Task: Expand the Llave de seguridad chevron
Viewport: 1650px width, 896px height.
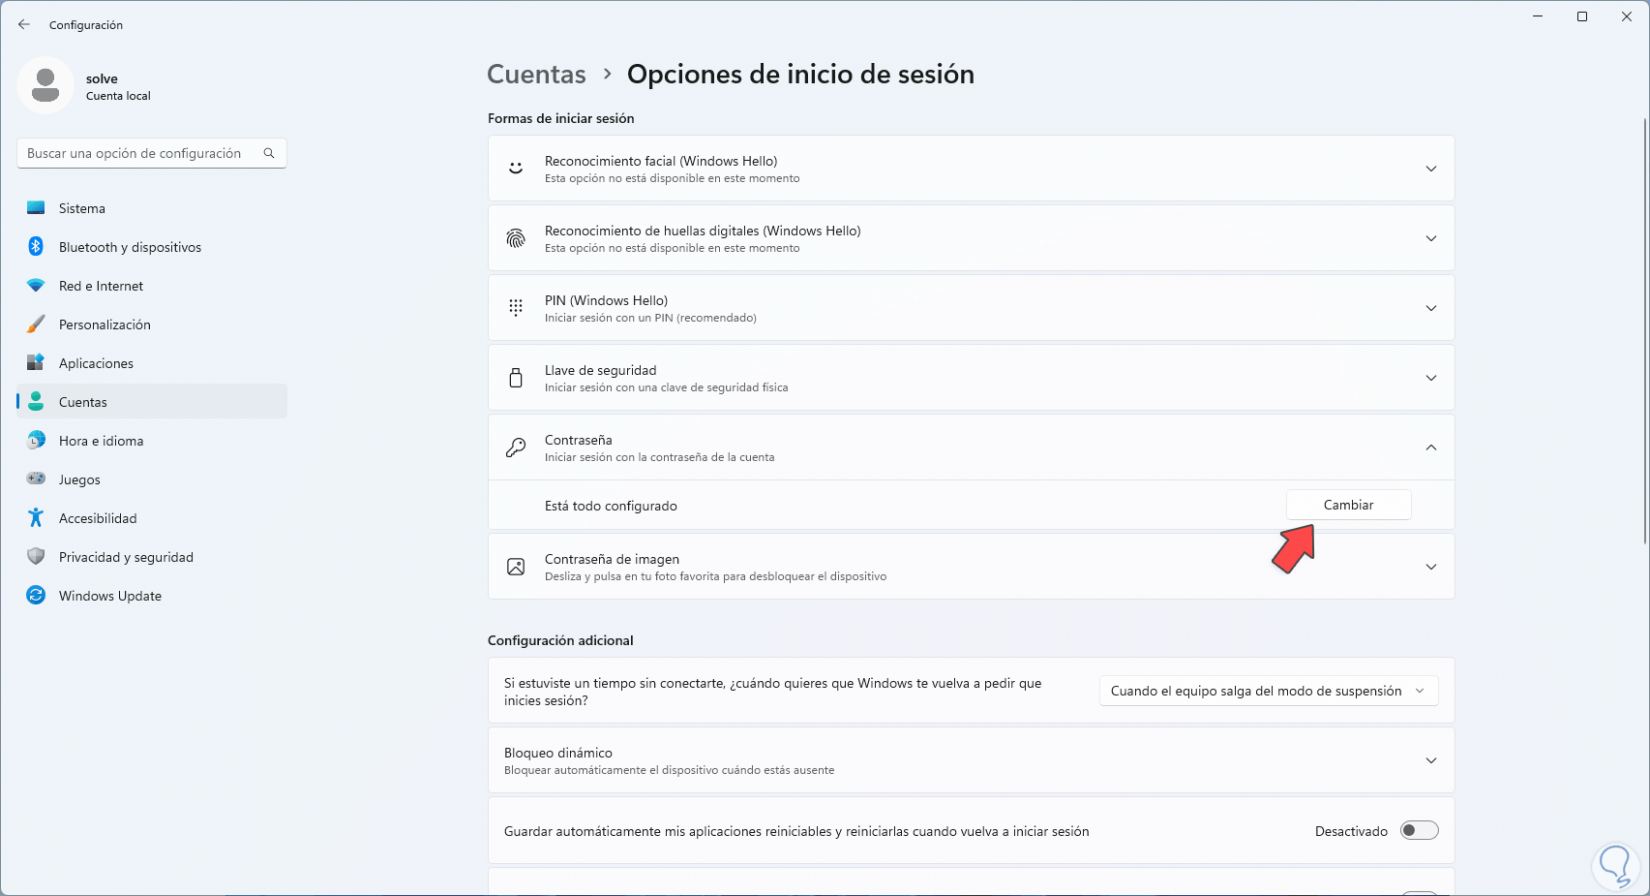Action: 1431,378
